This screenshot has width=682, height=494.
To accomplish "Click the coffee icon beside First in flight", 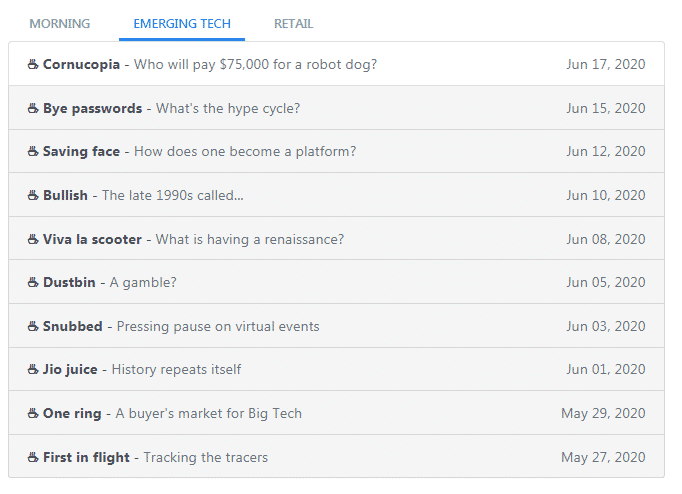I will [33, 457].
